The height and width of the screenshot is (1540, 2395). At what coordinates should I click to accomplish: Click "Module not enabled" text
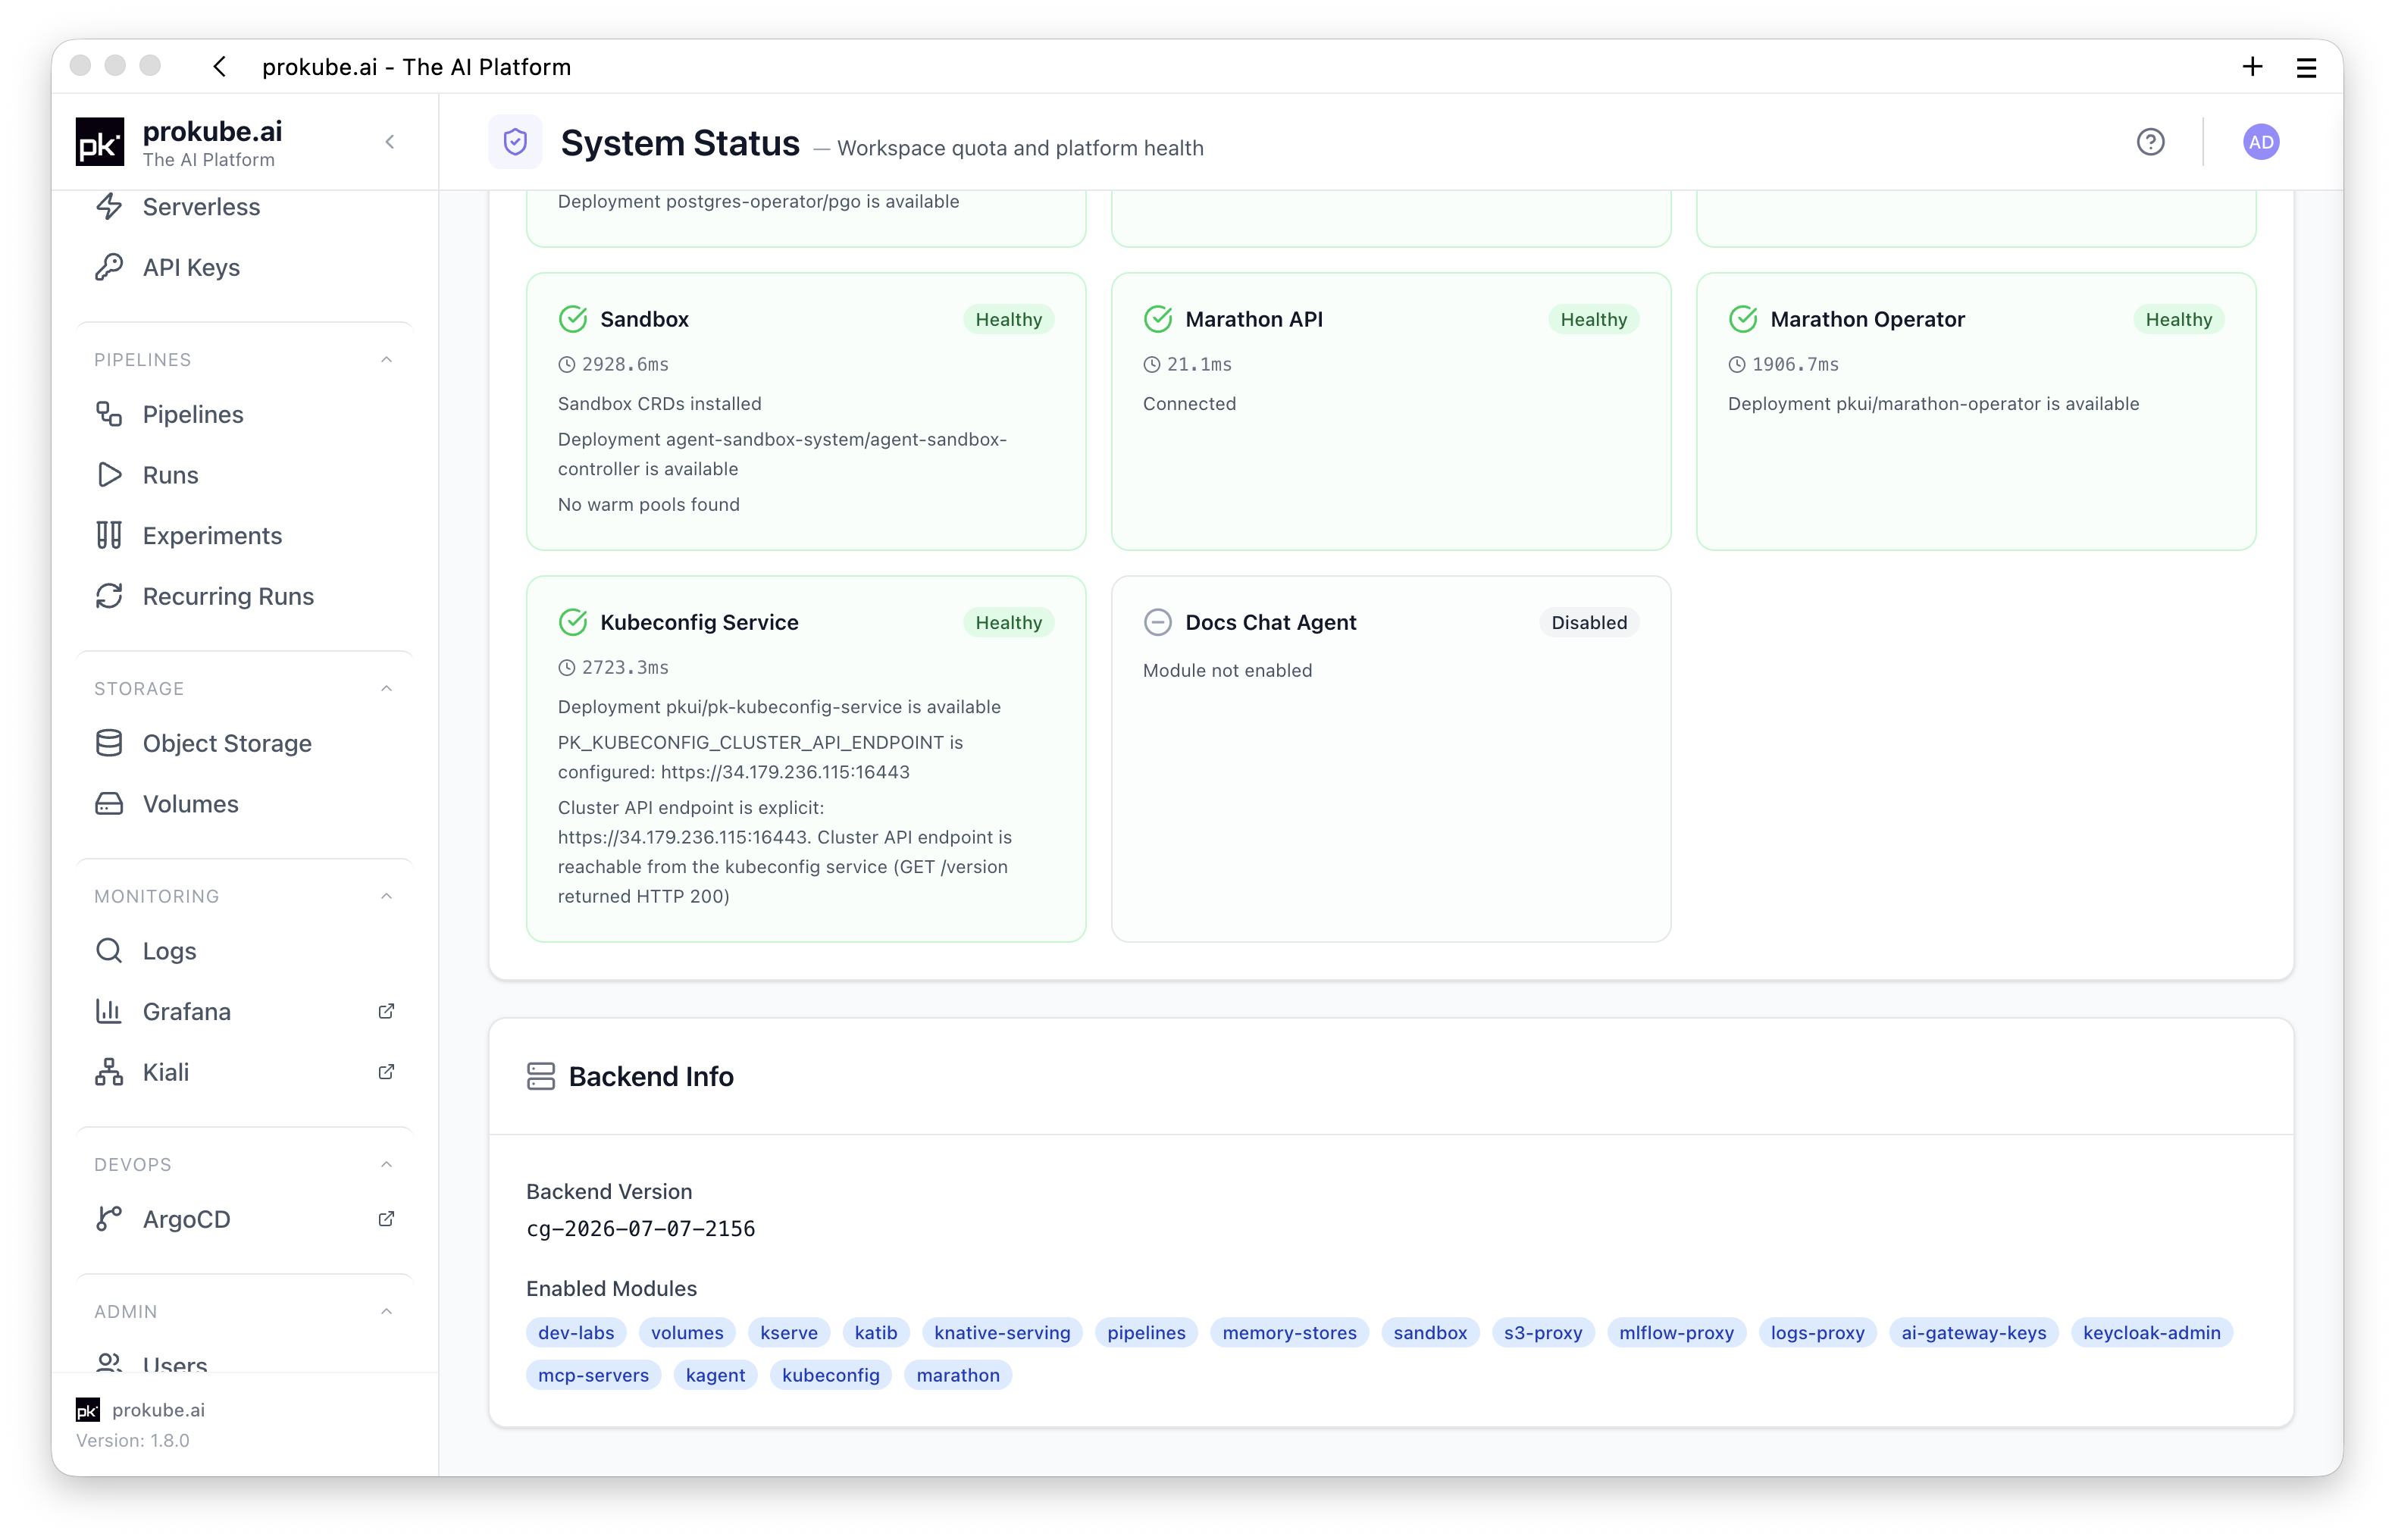pos(1227,670)
